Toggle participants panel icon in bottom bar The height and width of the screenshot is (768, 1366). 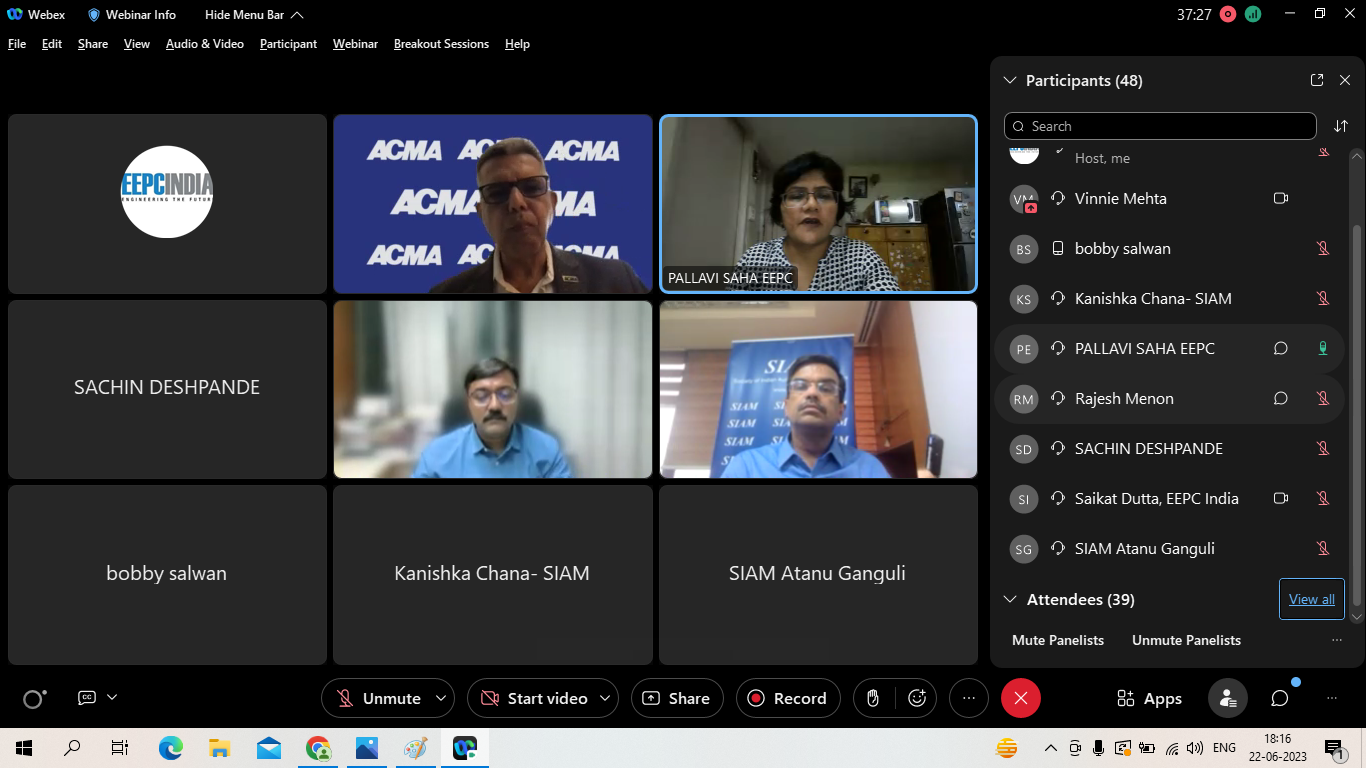click(1227, 698)
